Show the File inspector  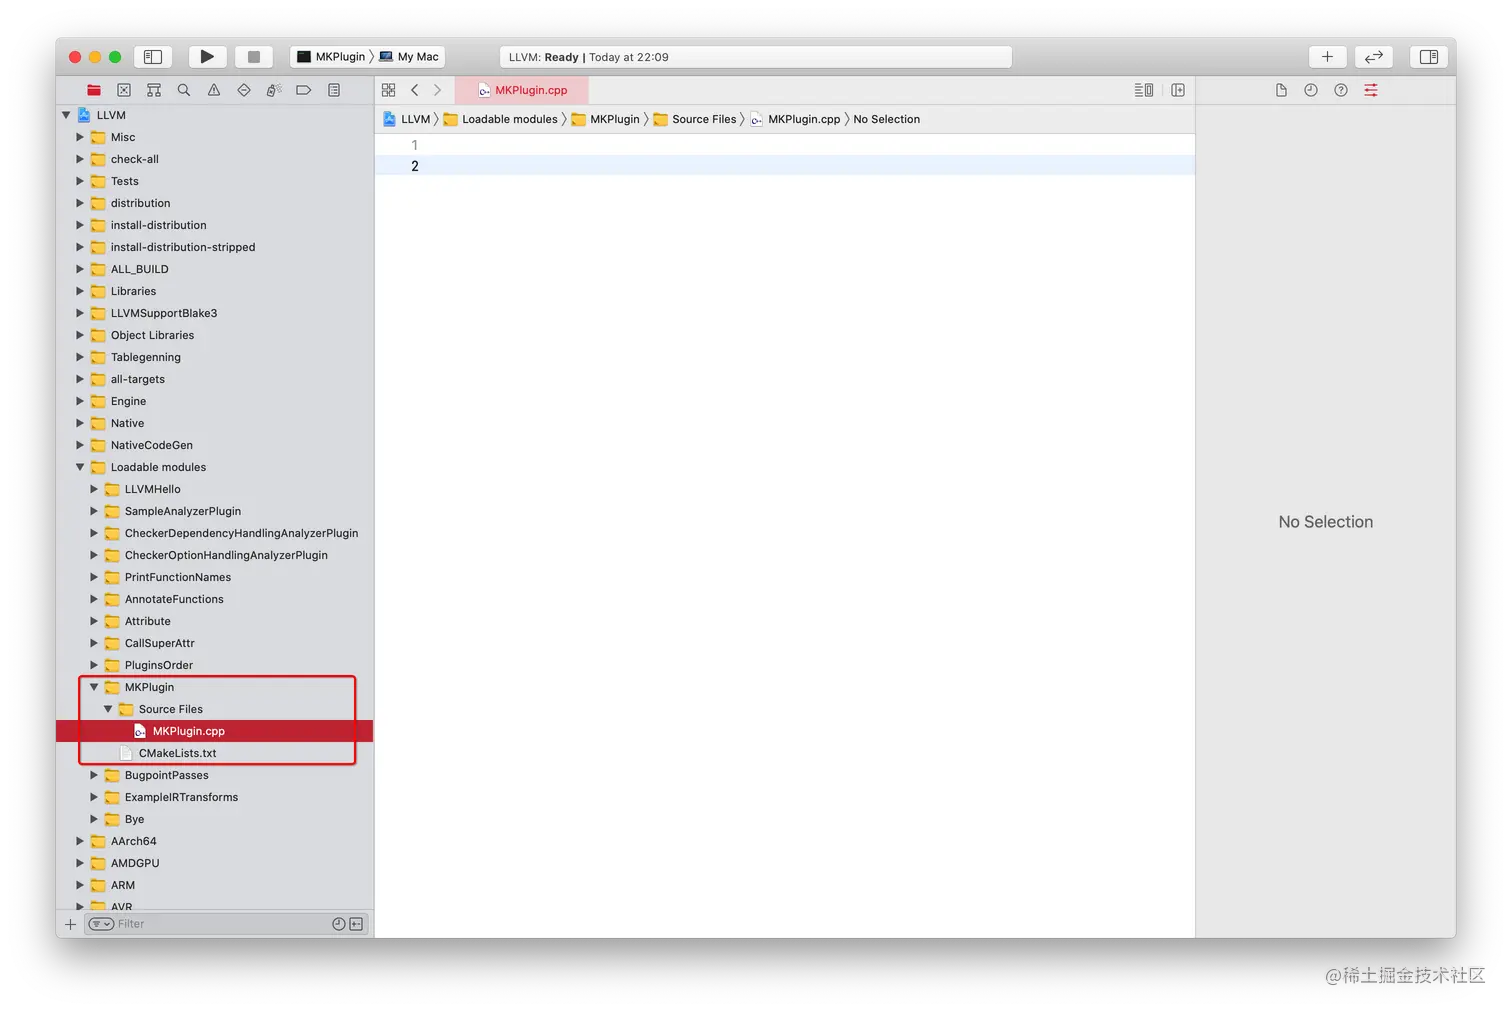[1281, 90]
